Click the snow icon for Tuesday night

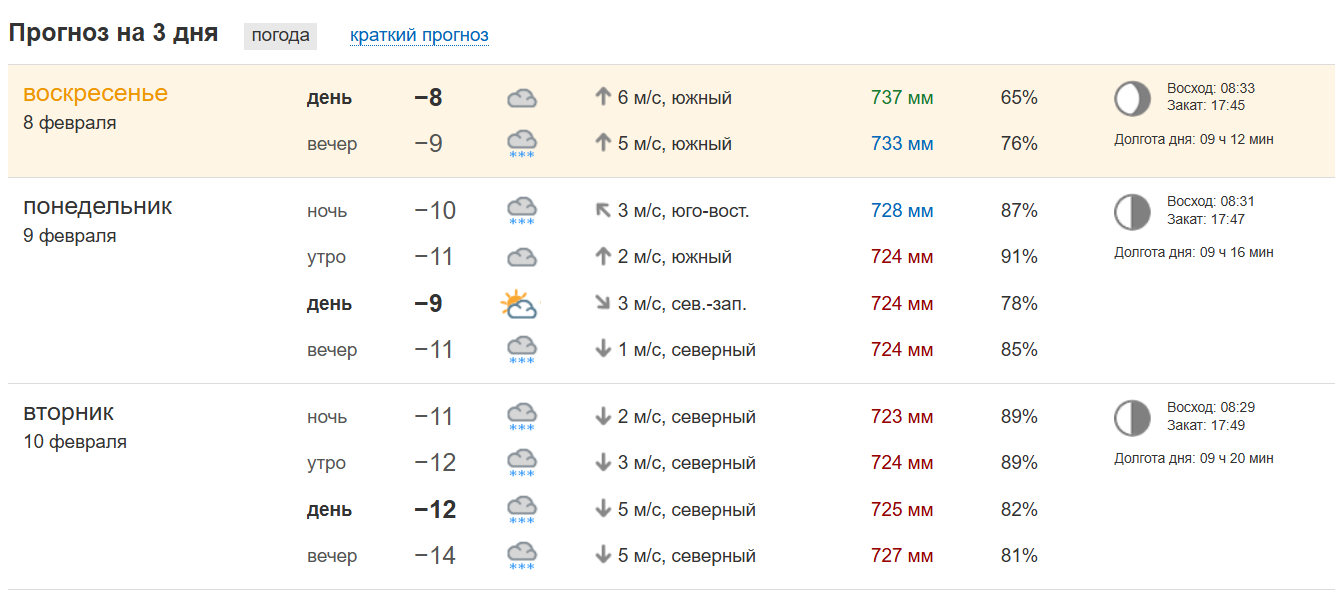pos(521,416)
